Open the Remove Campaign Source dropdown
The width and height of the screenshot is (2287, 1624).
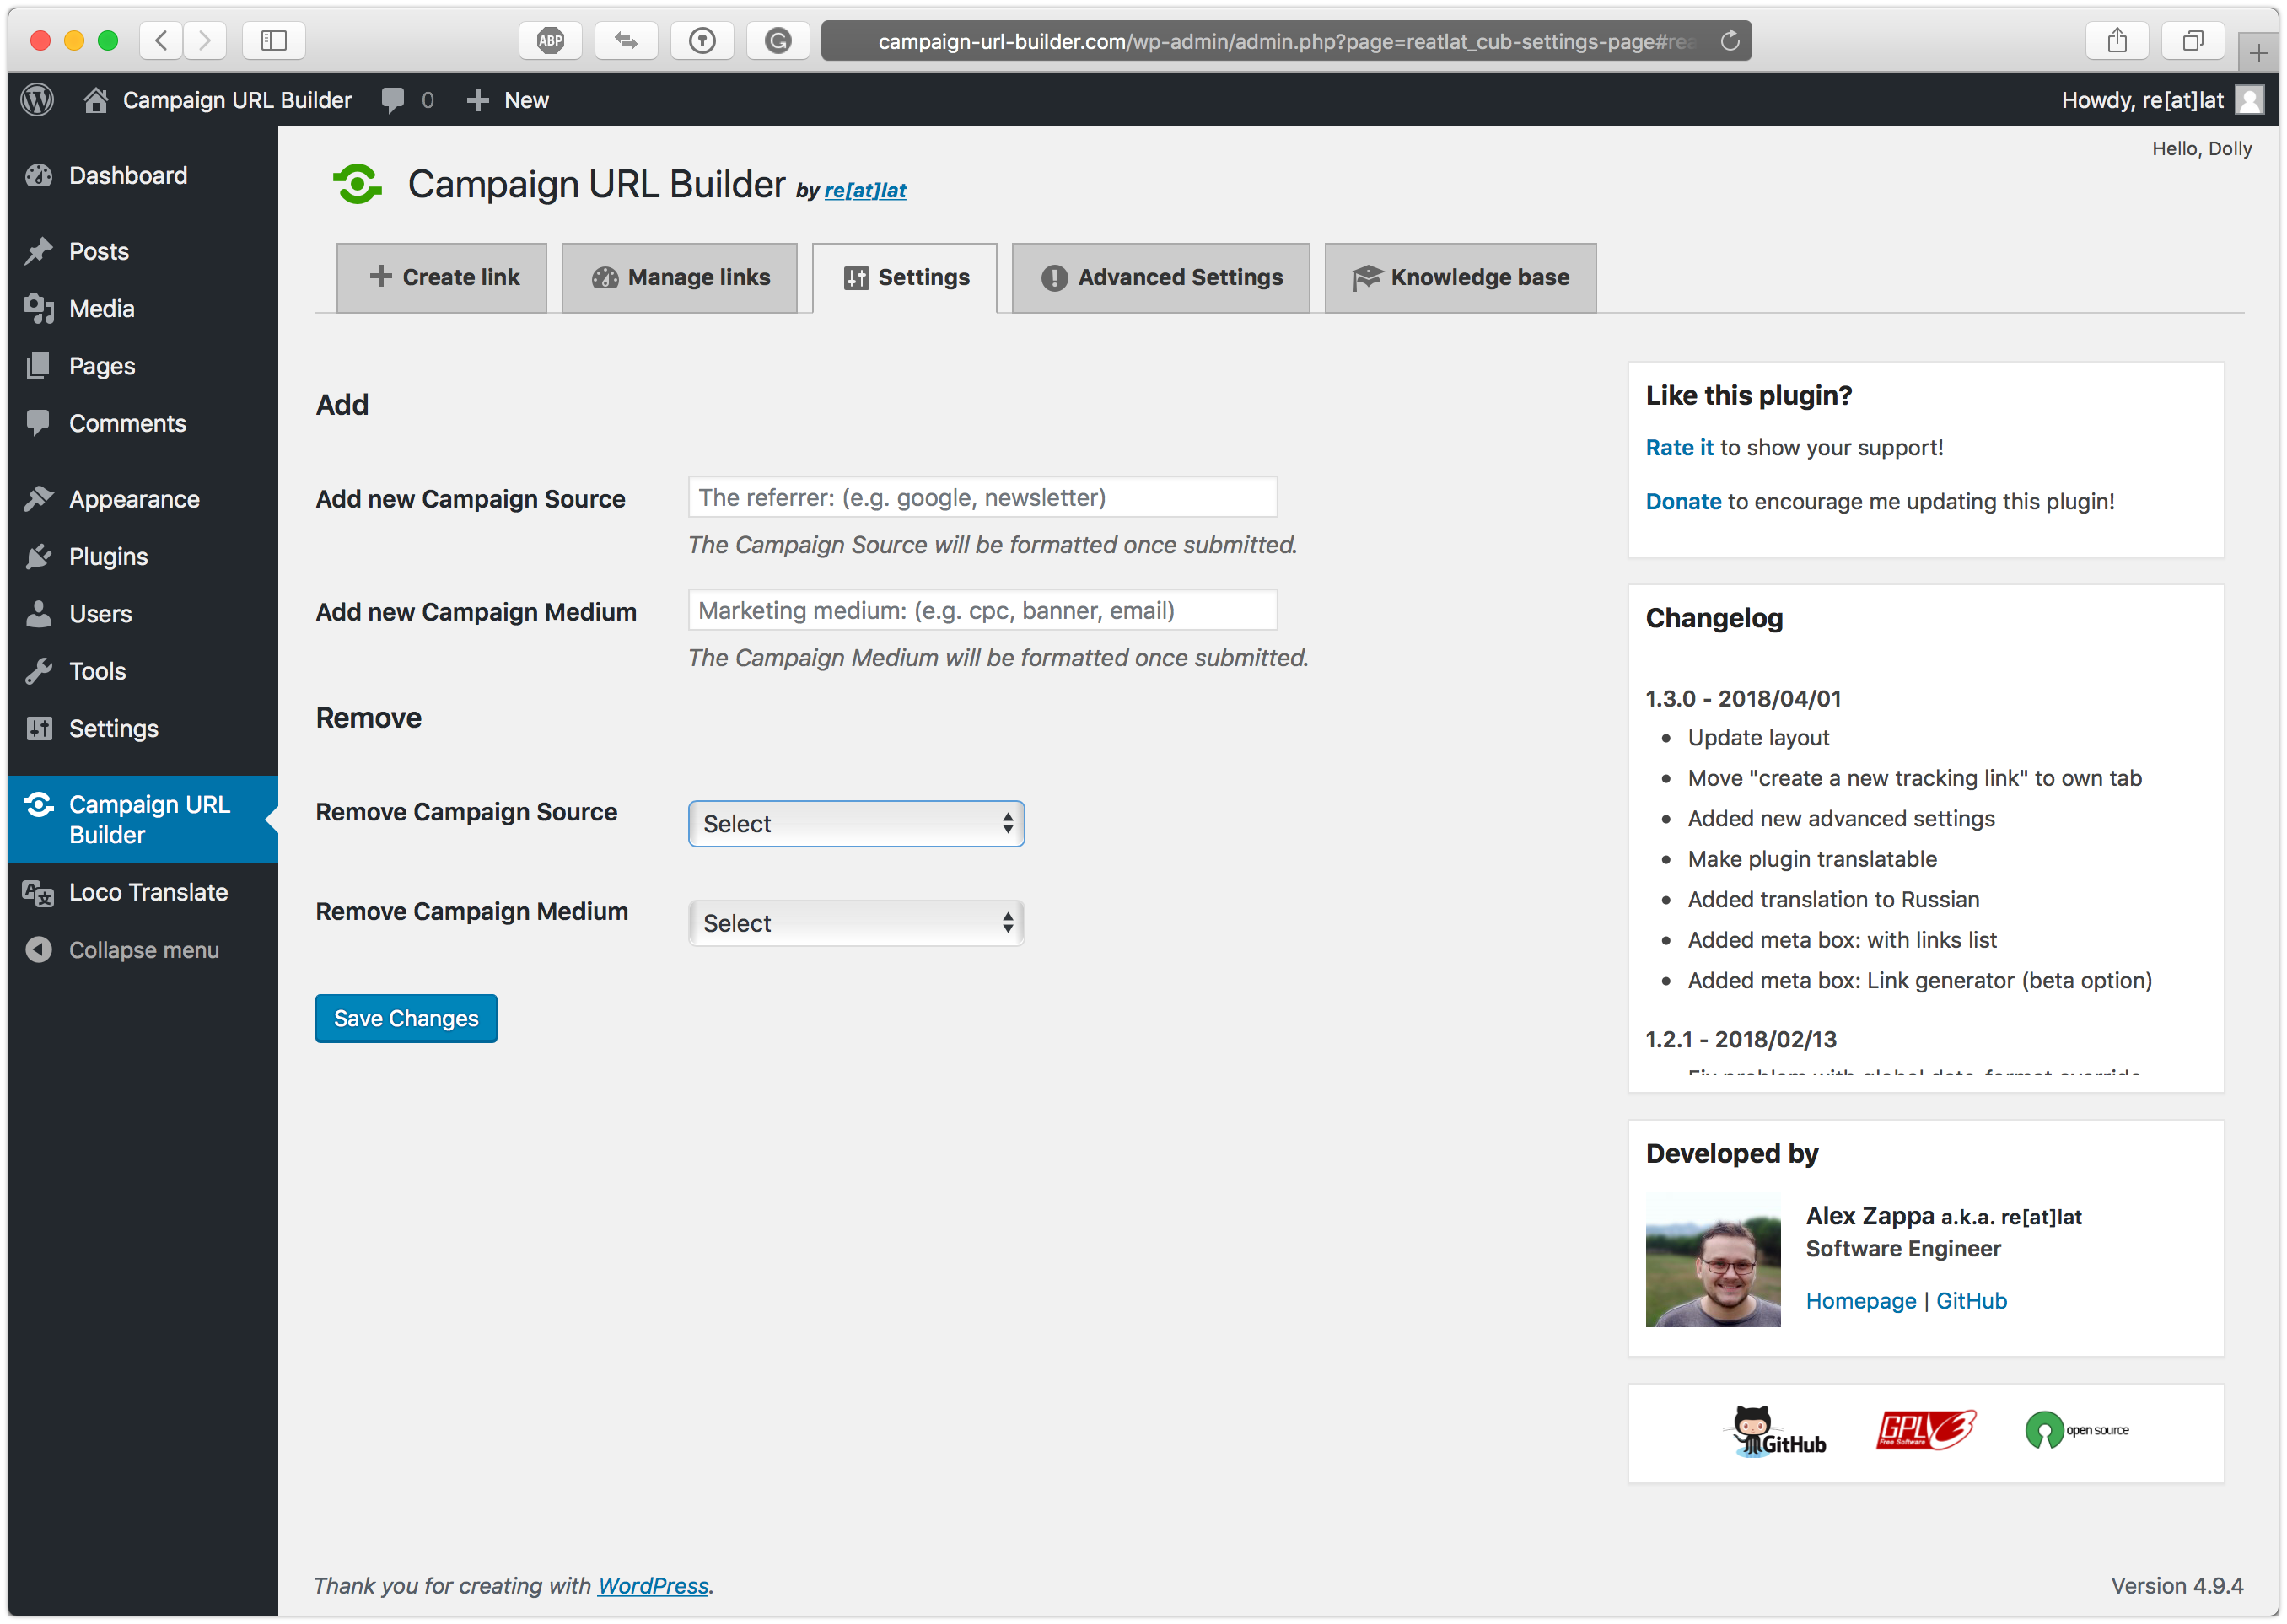point(856,824)
